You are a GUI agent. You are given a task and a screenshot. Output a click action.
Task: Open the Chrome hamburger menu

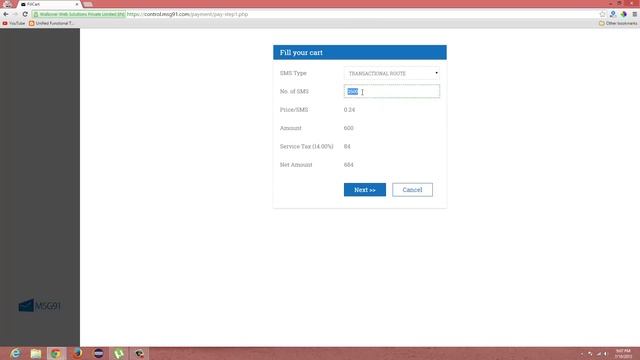pyautogui.click(x=635, y=14)
